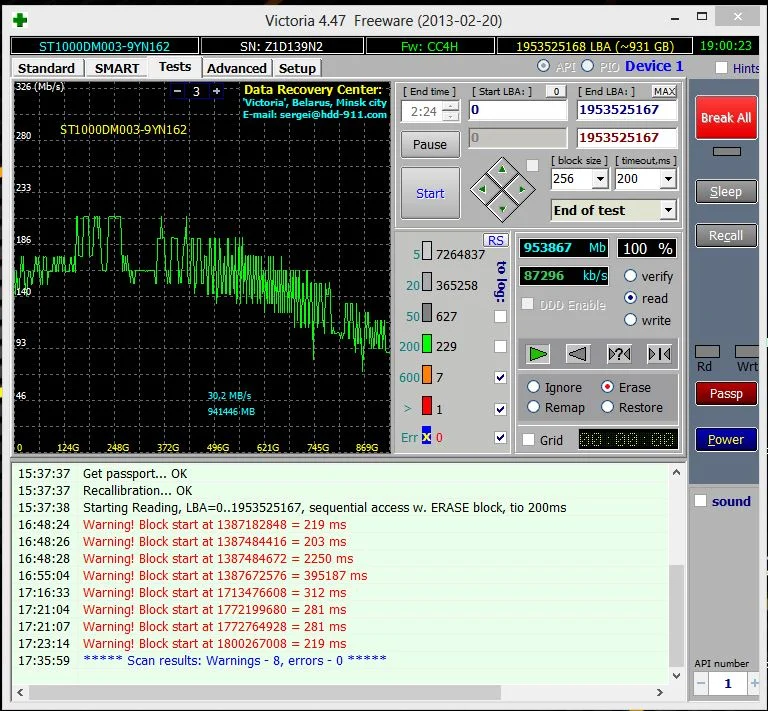The width and height of the screenshot is (768, 711).
Task: Open the Advanced tab
Action: tap(237, 68)
